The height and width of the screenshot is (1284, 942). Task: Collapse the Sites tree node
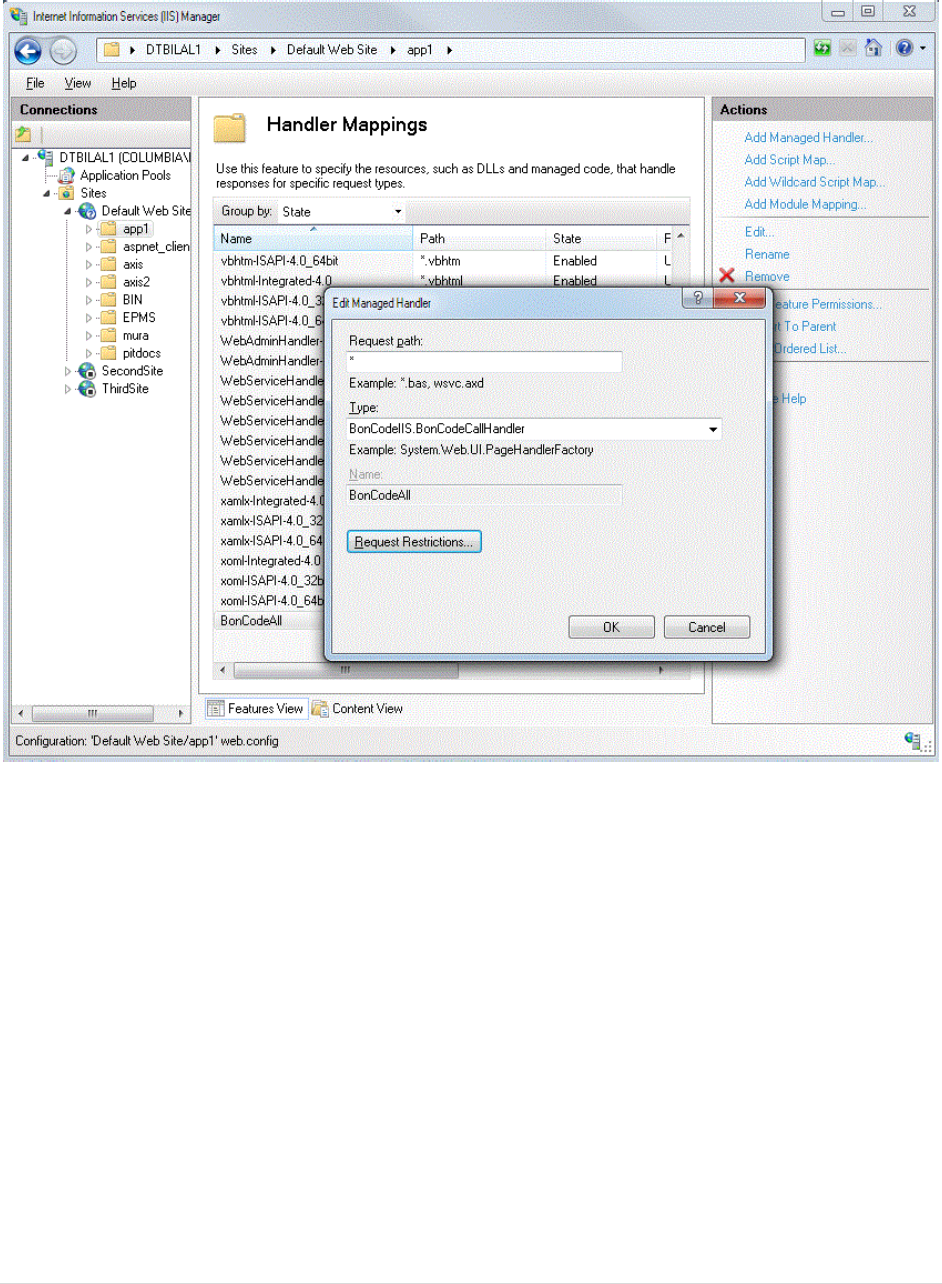coord(46,193)
